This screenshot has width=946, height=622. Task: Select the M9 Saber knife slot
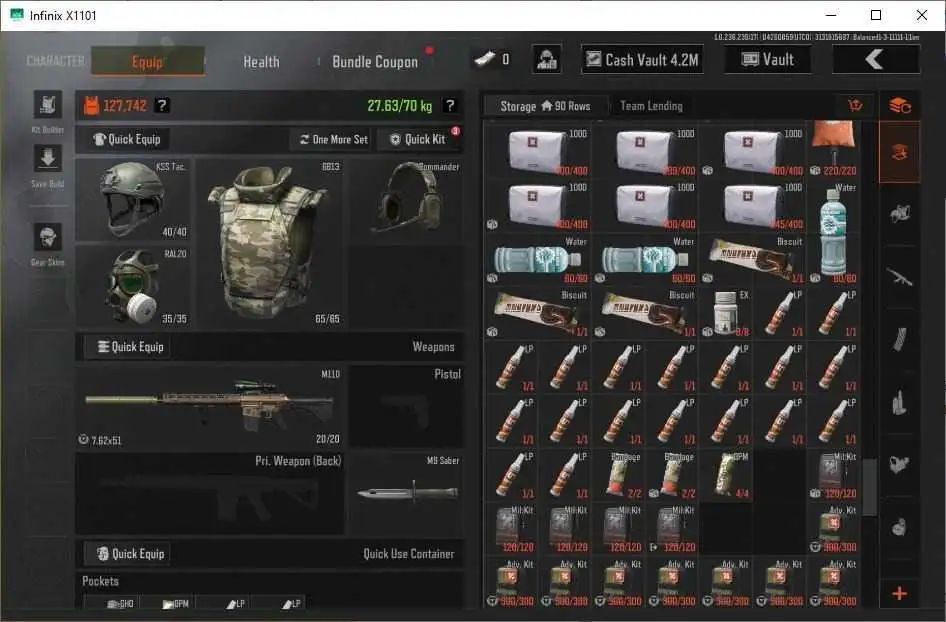click(407, 493)
